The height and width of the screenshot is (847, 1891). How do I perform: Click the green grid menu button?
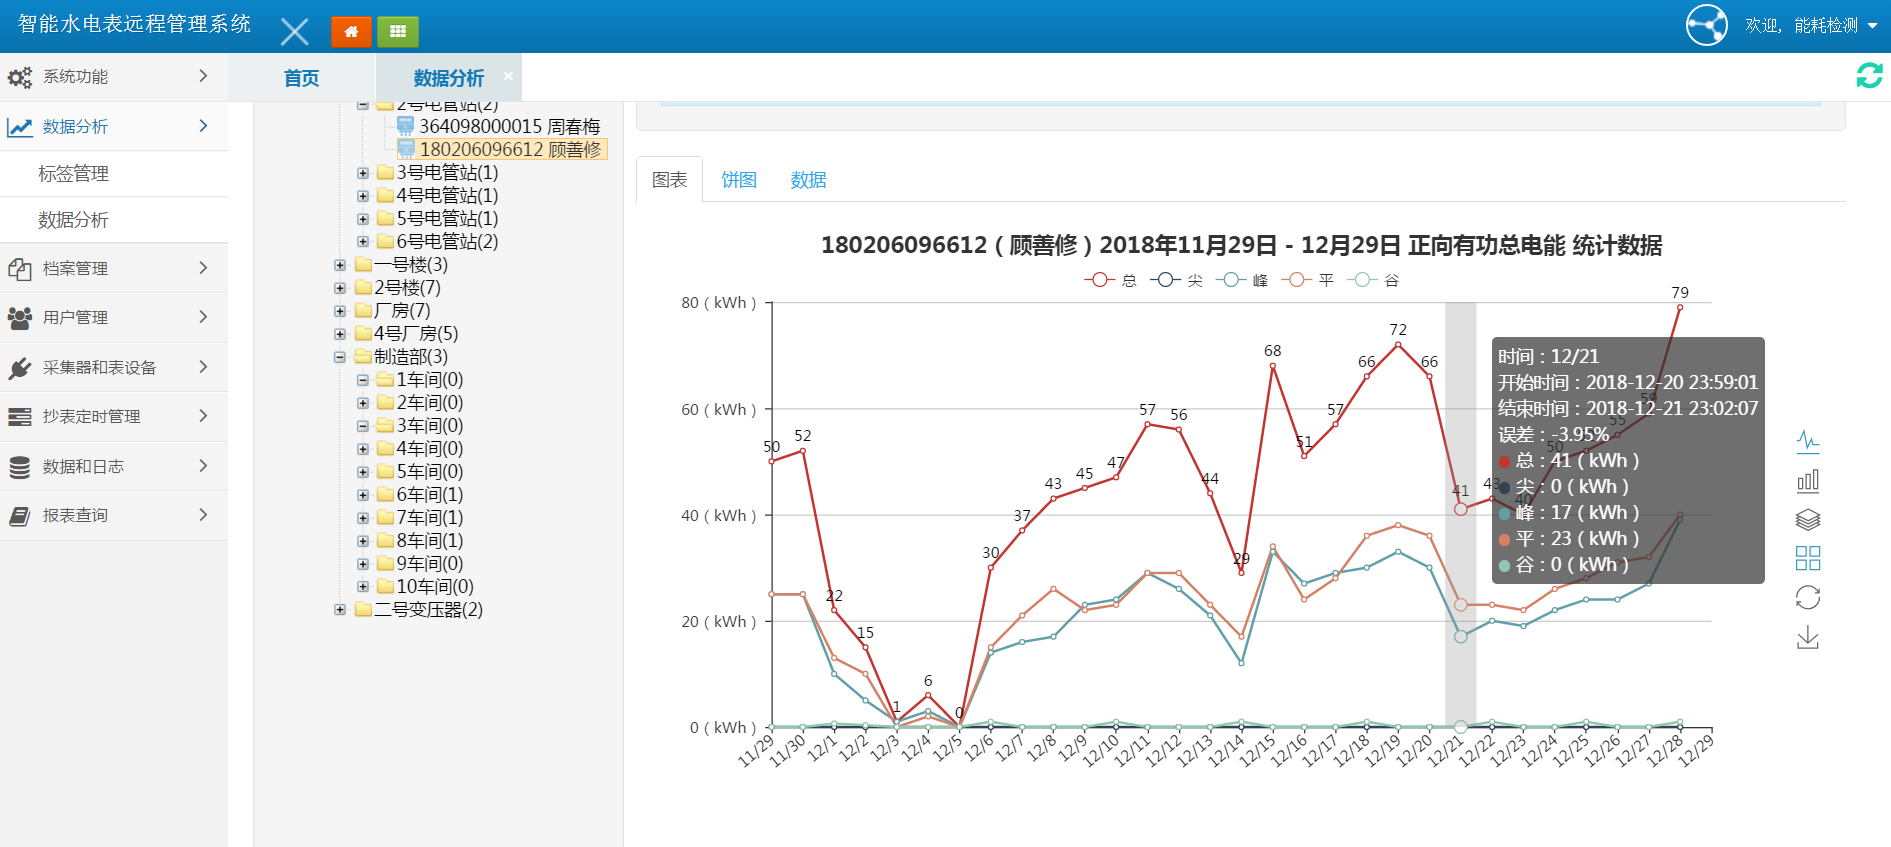click(398, 32)
